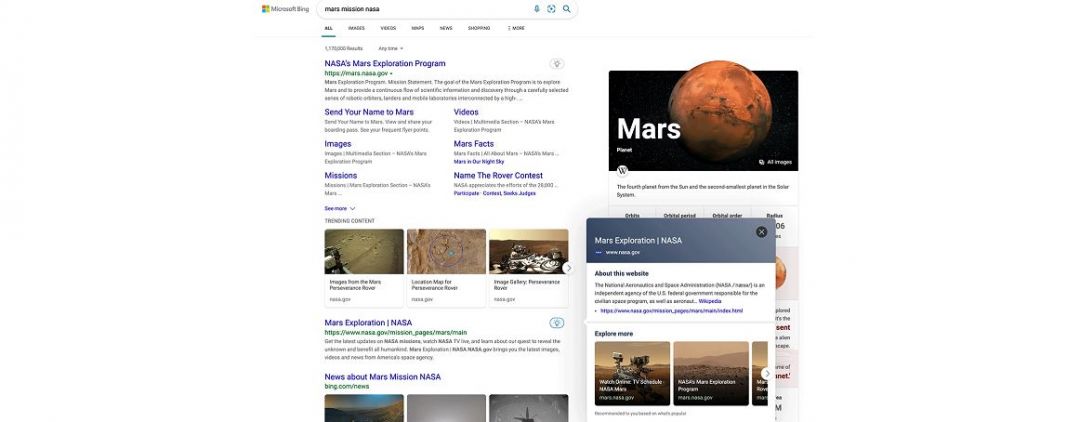Open All images on Mars card
This screenshot has height=422, width=1080.
(776, 162)
